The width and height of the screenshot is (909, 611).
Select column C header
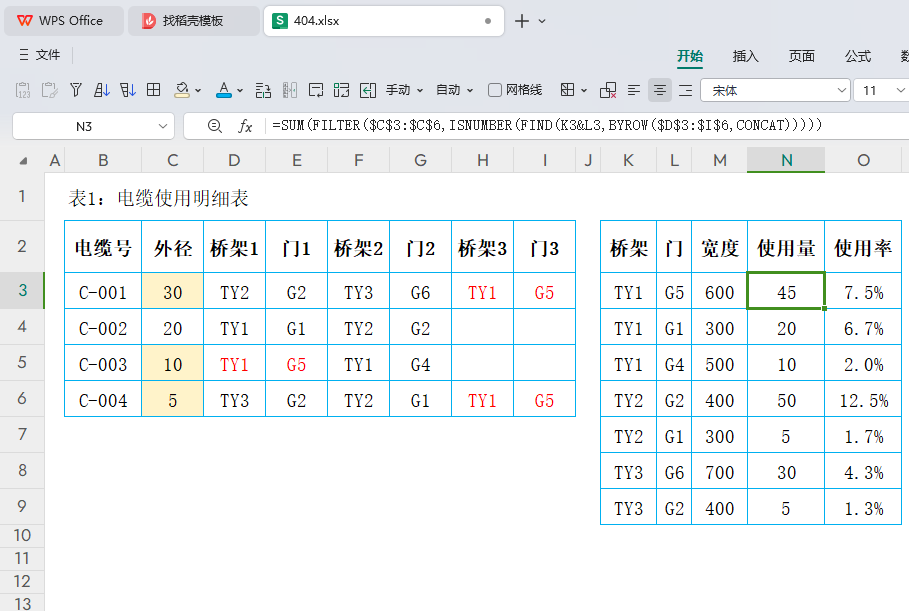pos(172,160)
